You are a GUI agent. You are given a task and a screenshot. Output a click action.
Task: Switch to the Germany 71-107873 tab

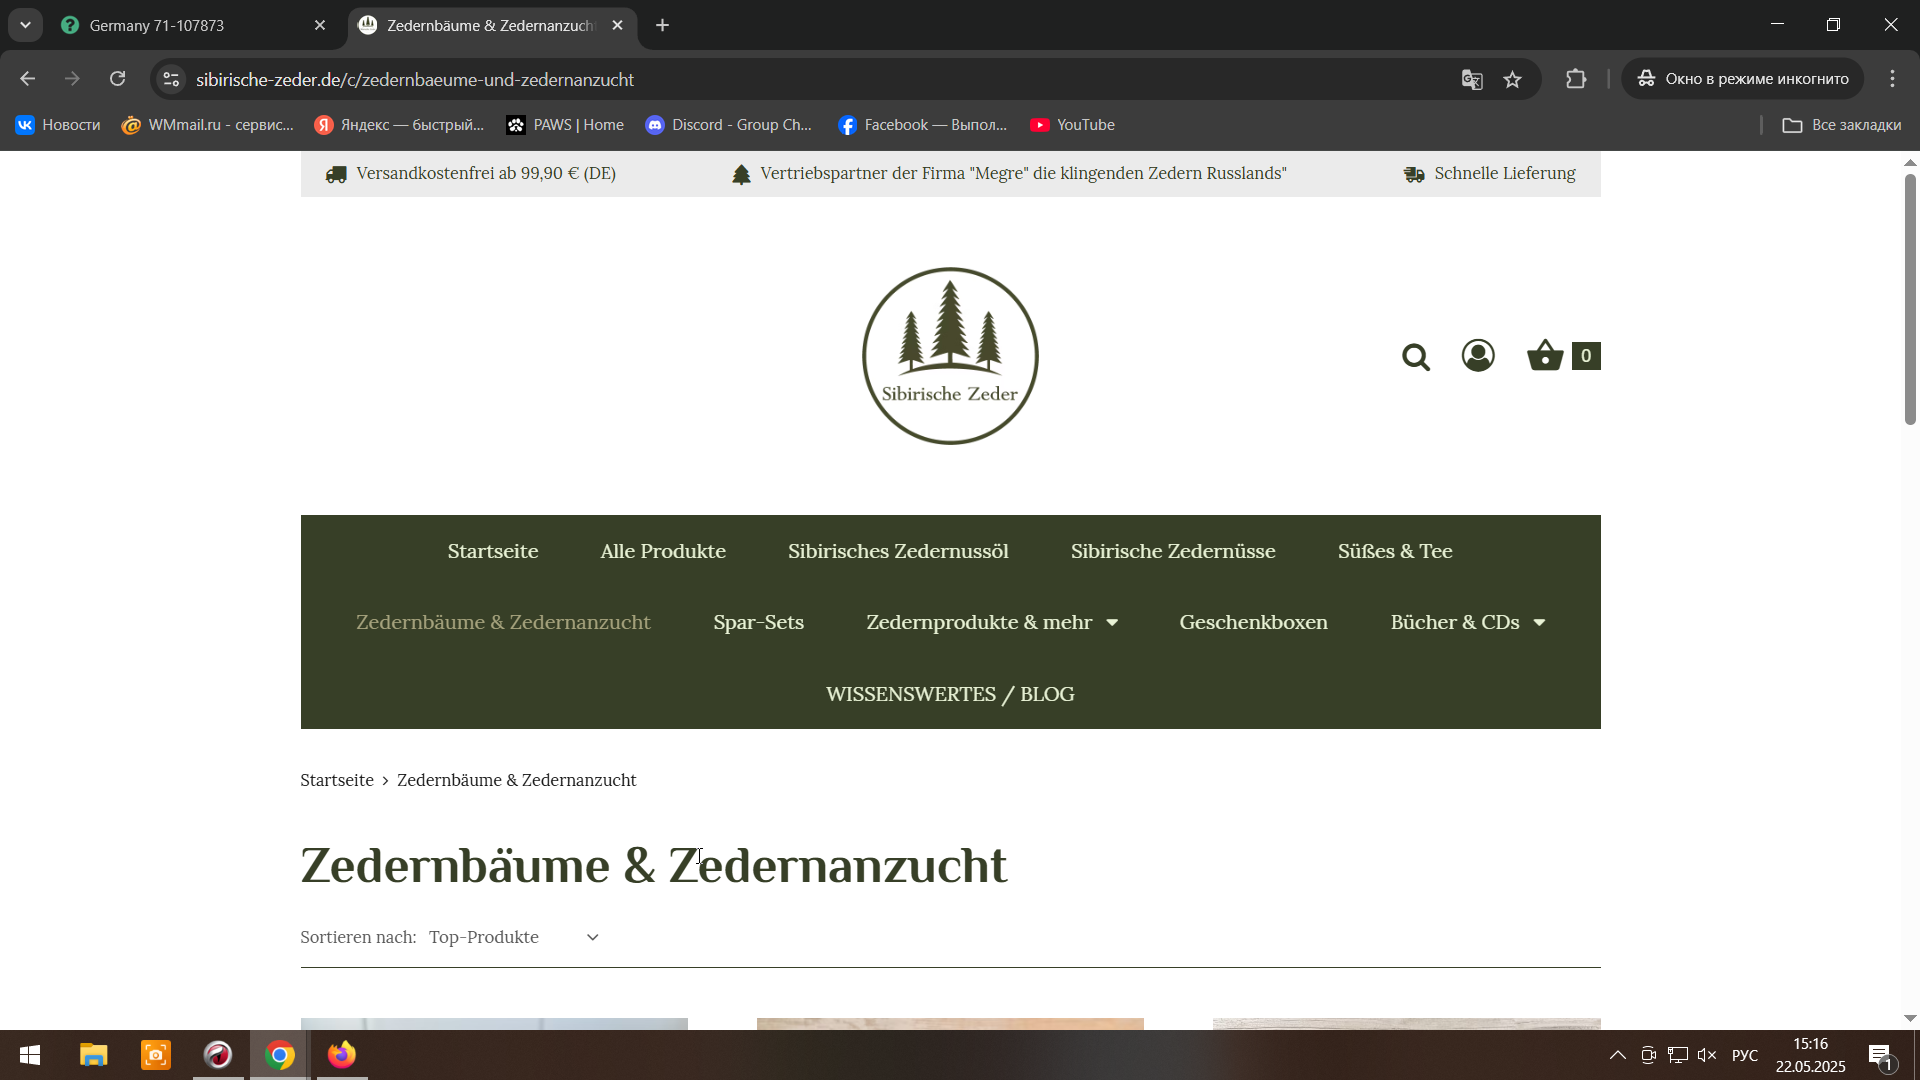190,26
